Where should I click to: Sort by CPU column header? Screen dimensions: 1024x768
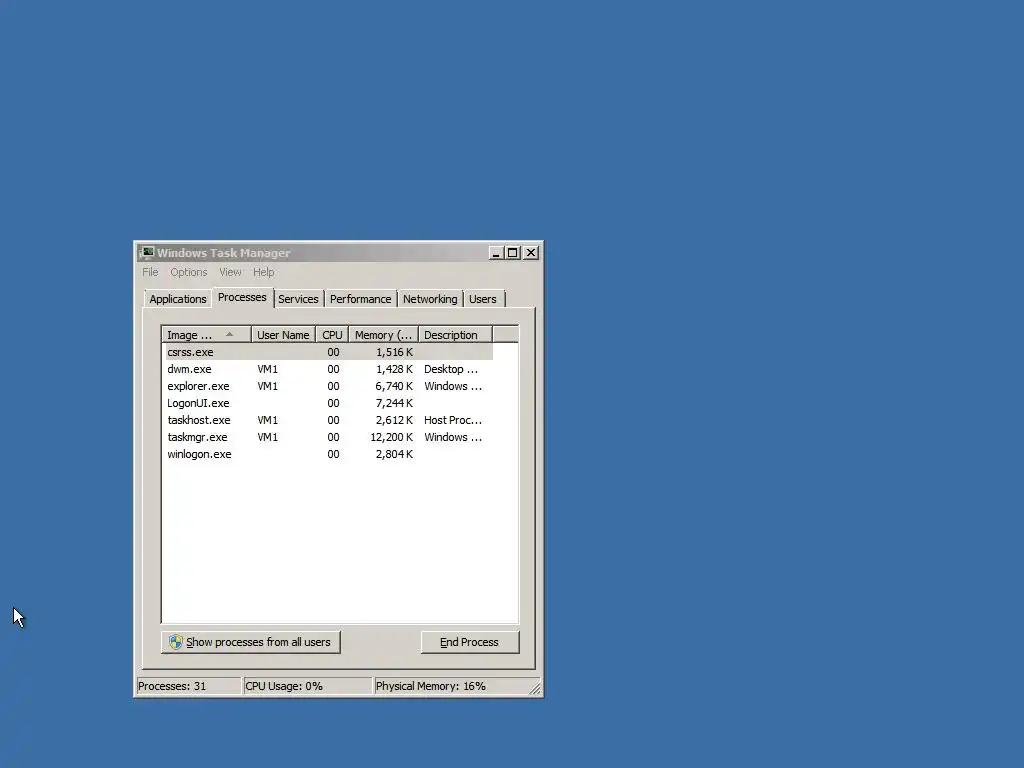[332, 335]
